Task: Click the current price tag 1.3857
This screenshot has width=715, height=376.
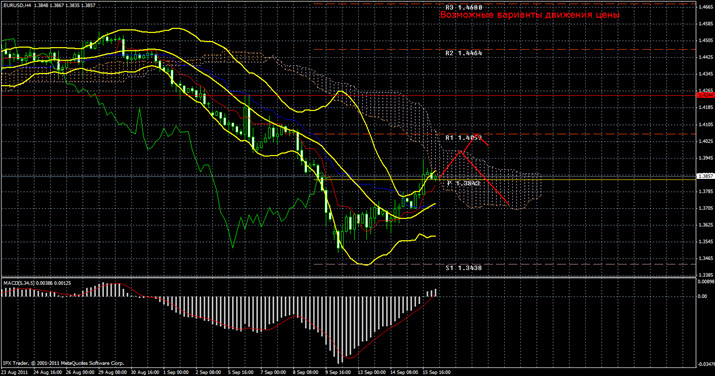Action: tap(705, 176)
